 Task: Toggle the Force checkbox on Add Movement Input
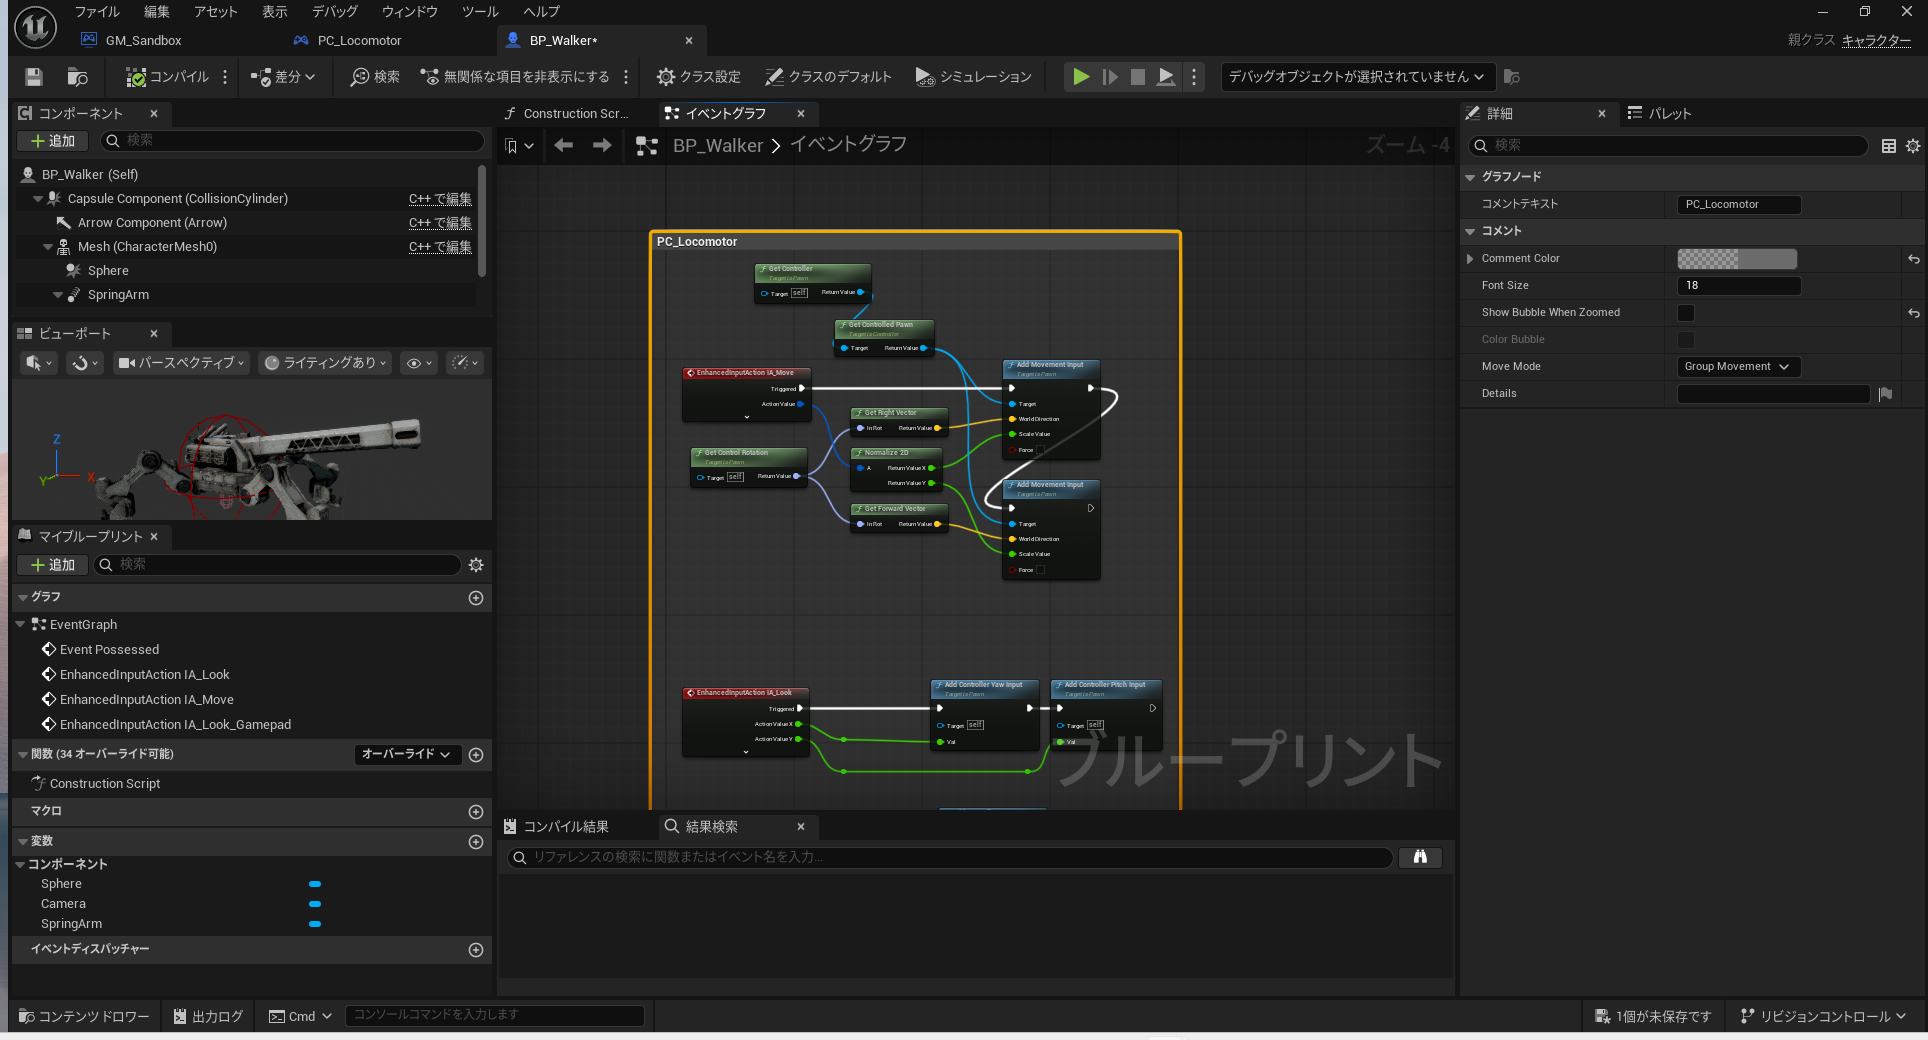tap(1041, 450)
